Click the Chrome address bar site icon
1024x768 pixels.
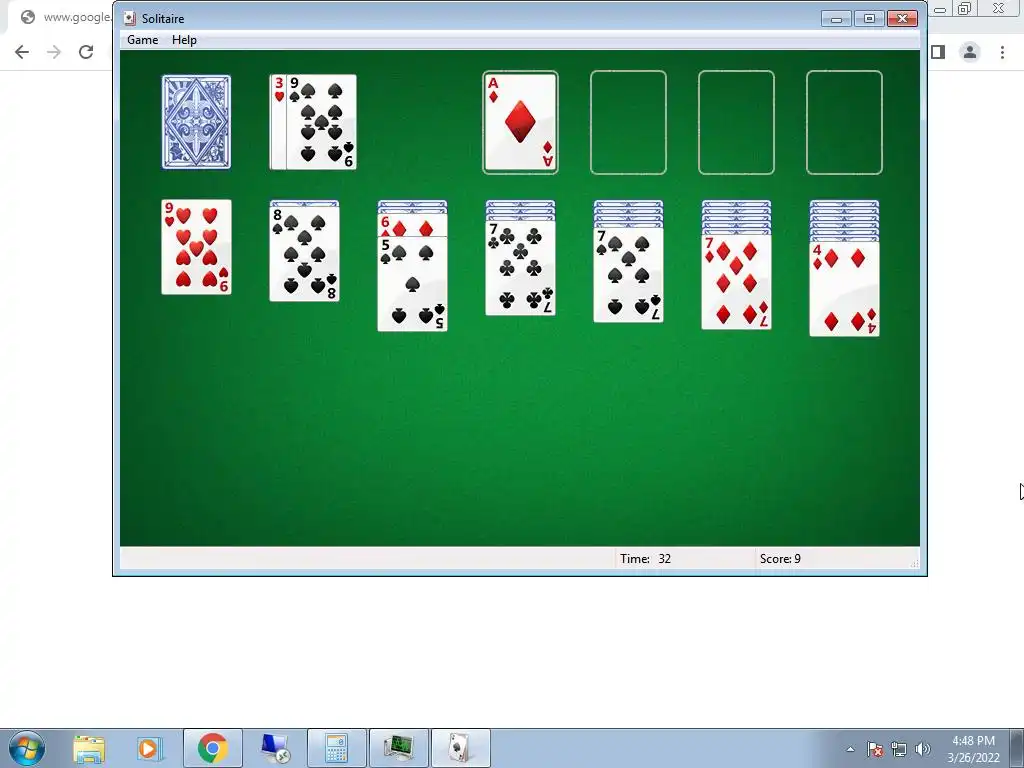pos(27,17)
